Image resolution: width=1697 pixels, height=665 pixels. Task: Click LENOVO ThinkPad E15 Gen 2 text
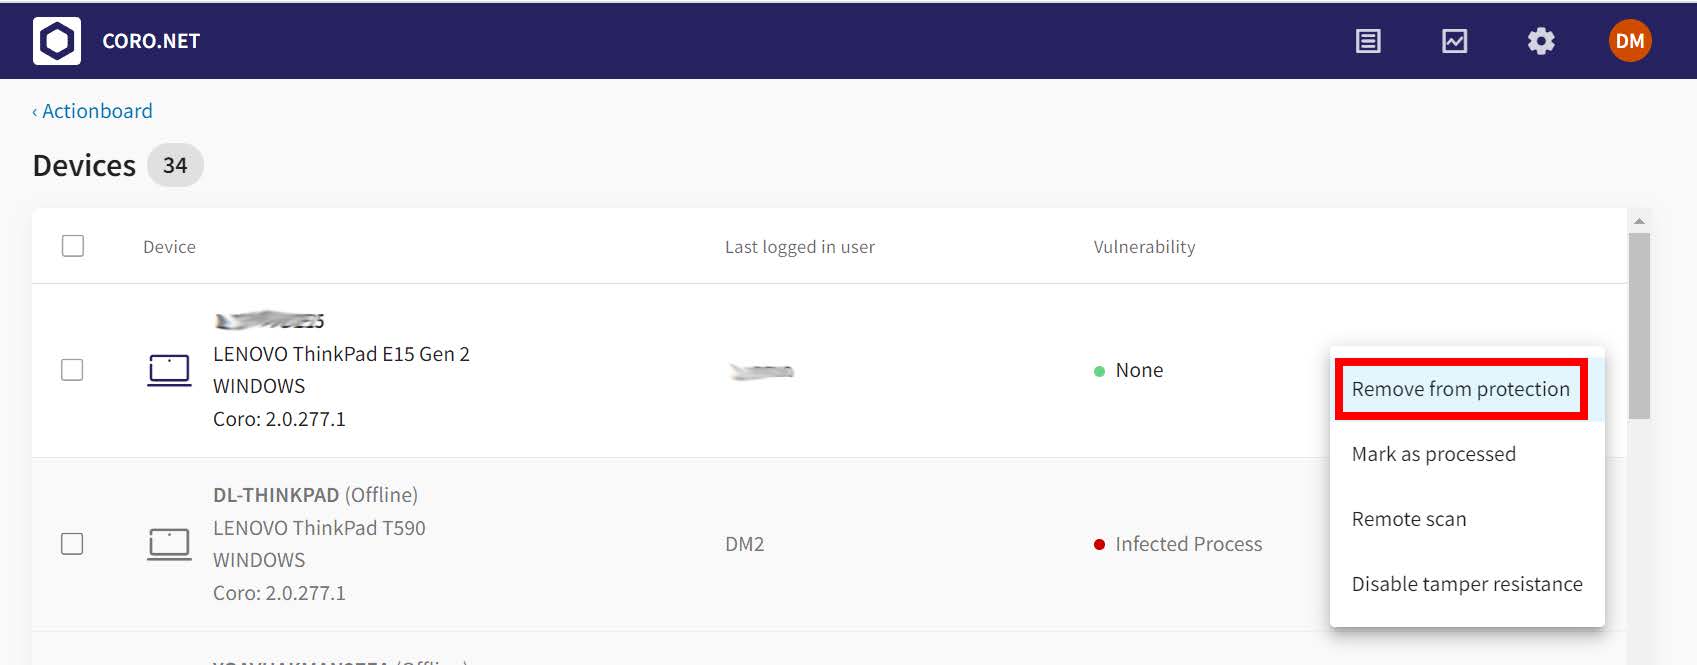(341, 354)
